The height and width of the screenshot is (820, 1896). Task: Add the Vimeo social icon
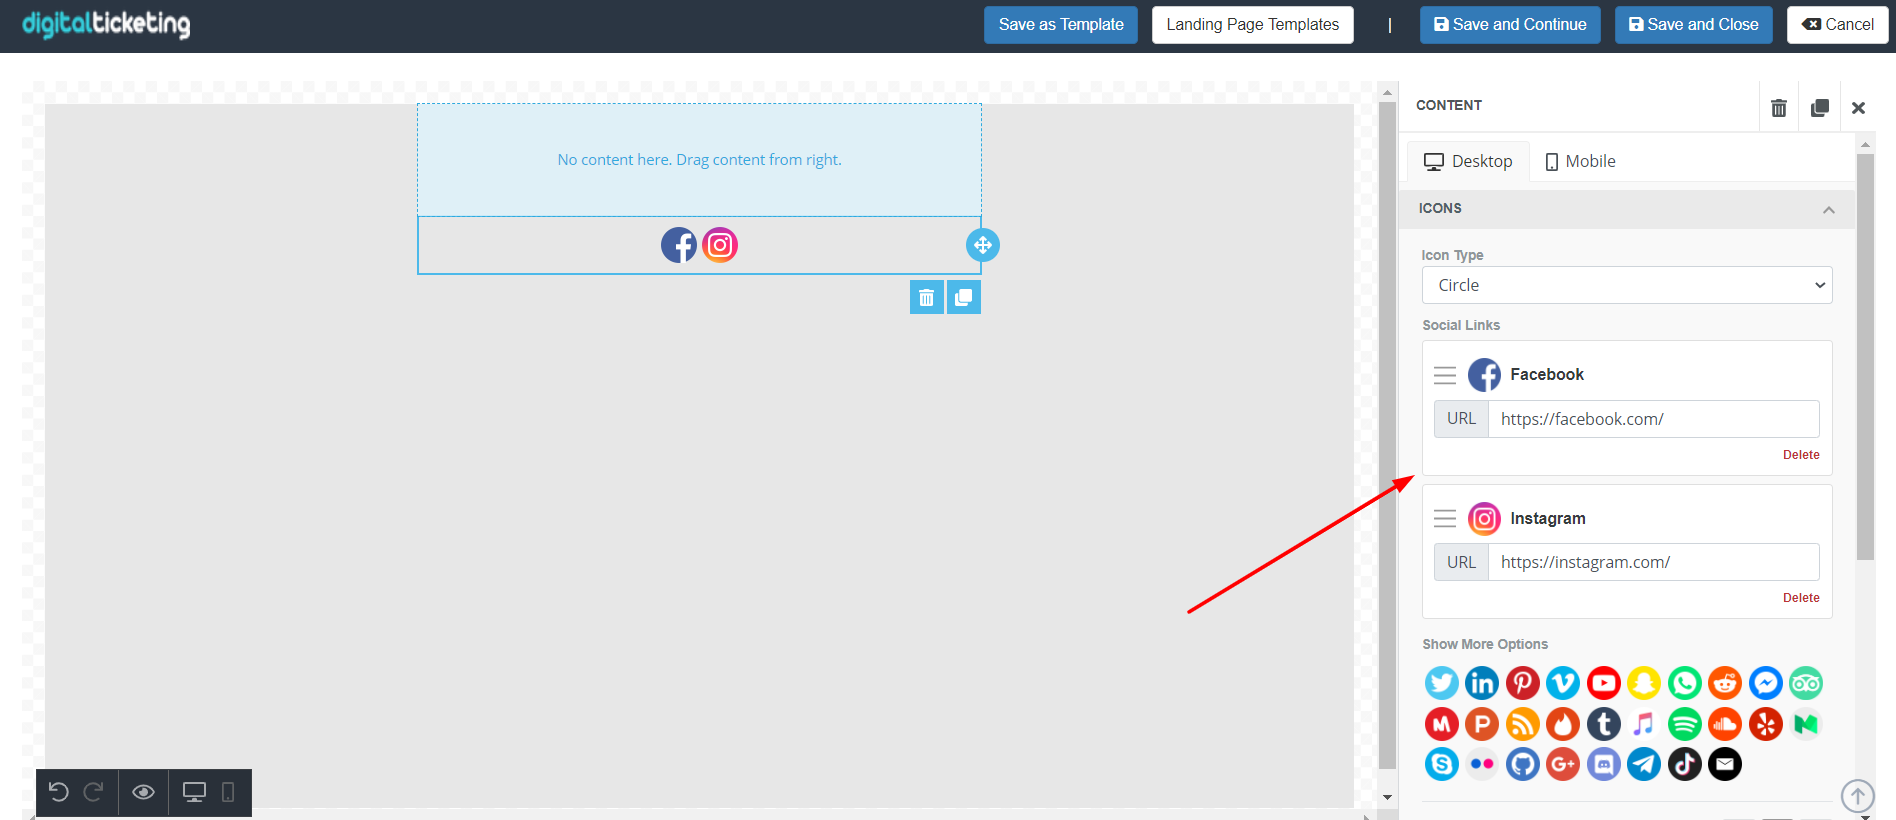tap(1563, 683)
